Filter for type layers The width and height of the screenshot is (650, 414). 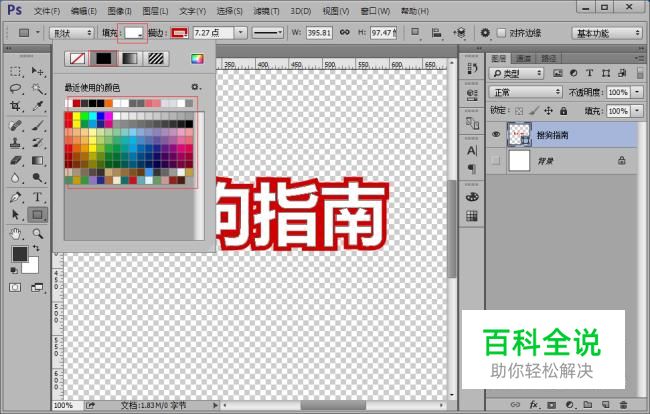(x=589, y=73)
